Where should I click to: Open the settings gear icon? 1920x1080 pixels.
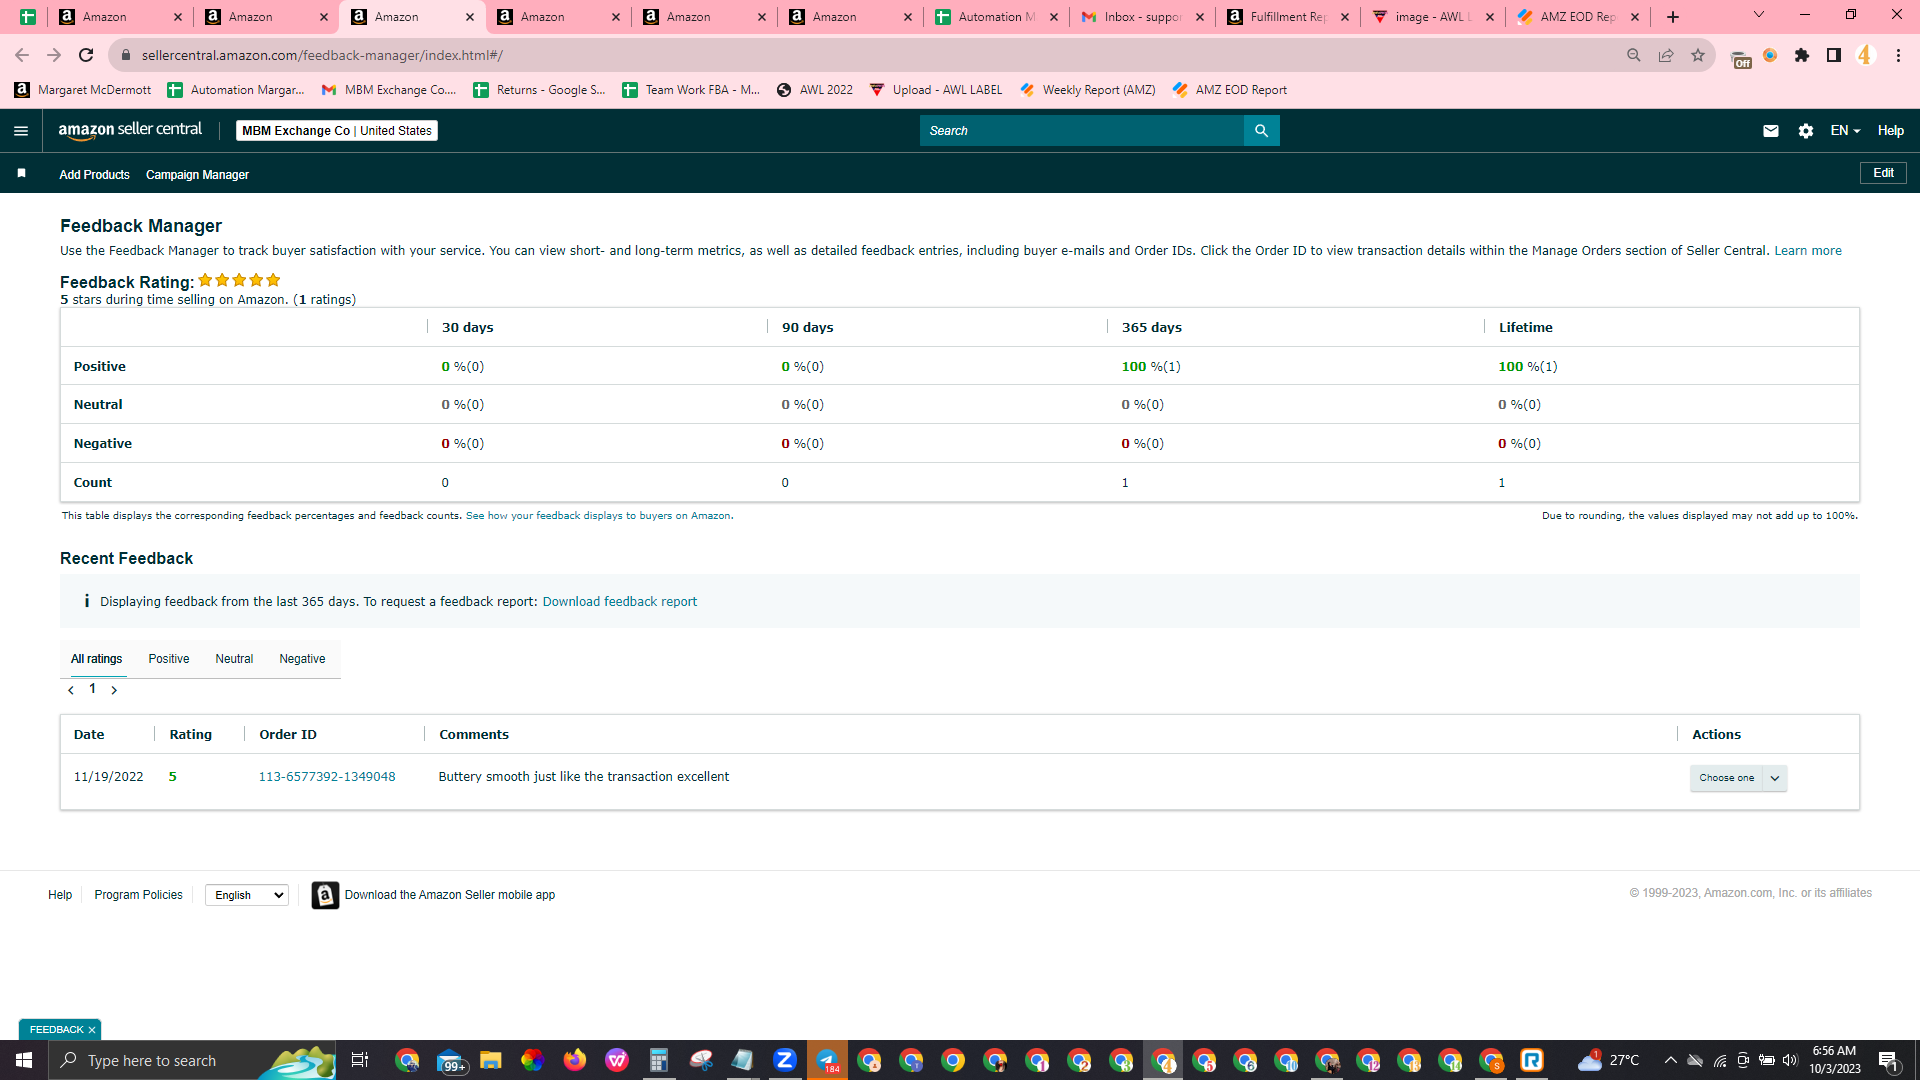click(1805, 131)
